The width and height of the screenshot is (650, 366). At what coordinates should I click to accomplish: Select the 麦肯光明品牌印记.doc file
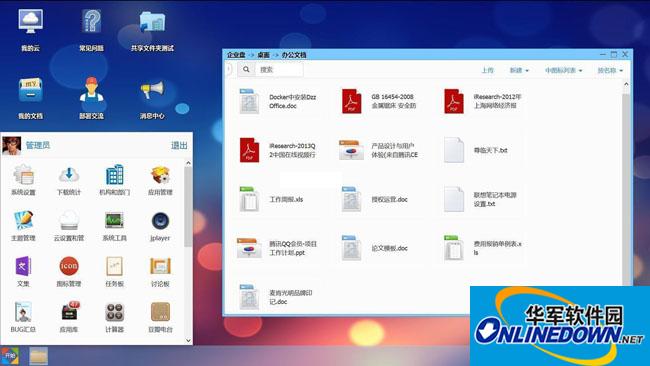[x=249, y=297]
